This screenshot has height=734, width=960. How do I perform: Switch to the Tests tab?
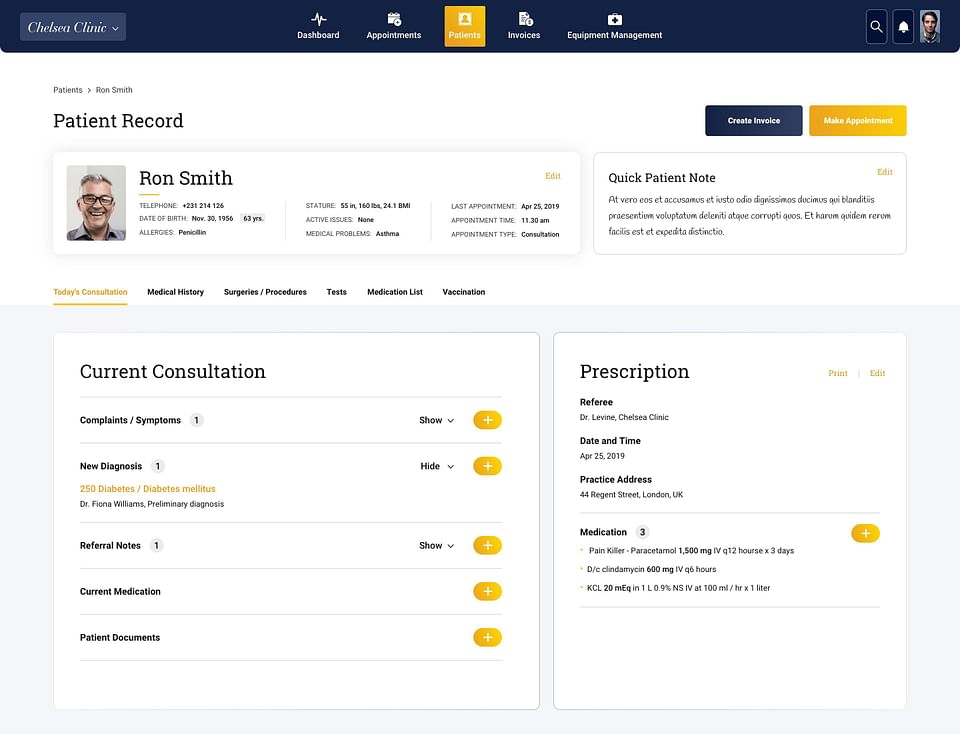337,292
